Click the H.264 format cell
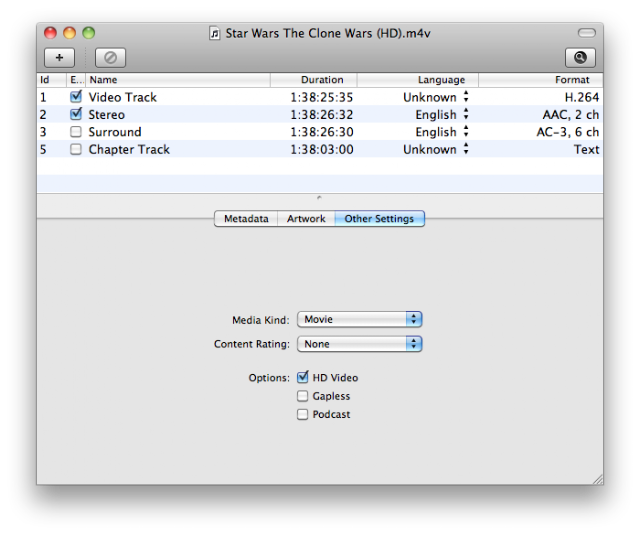The width and height of the screenshot is (640, 535). (582, 98)
